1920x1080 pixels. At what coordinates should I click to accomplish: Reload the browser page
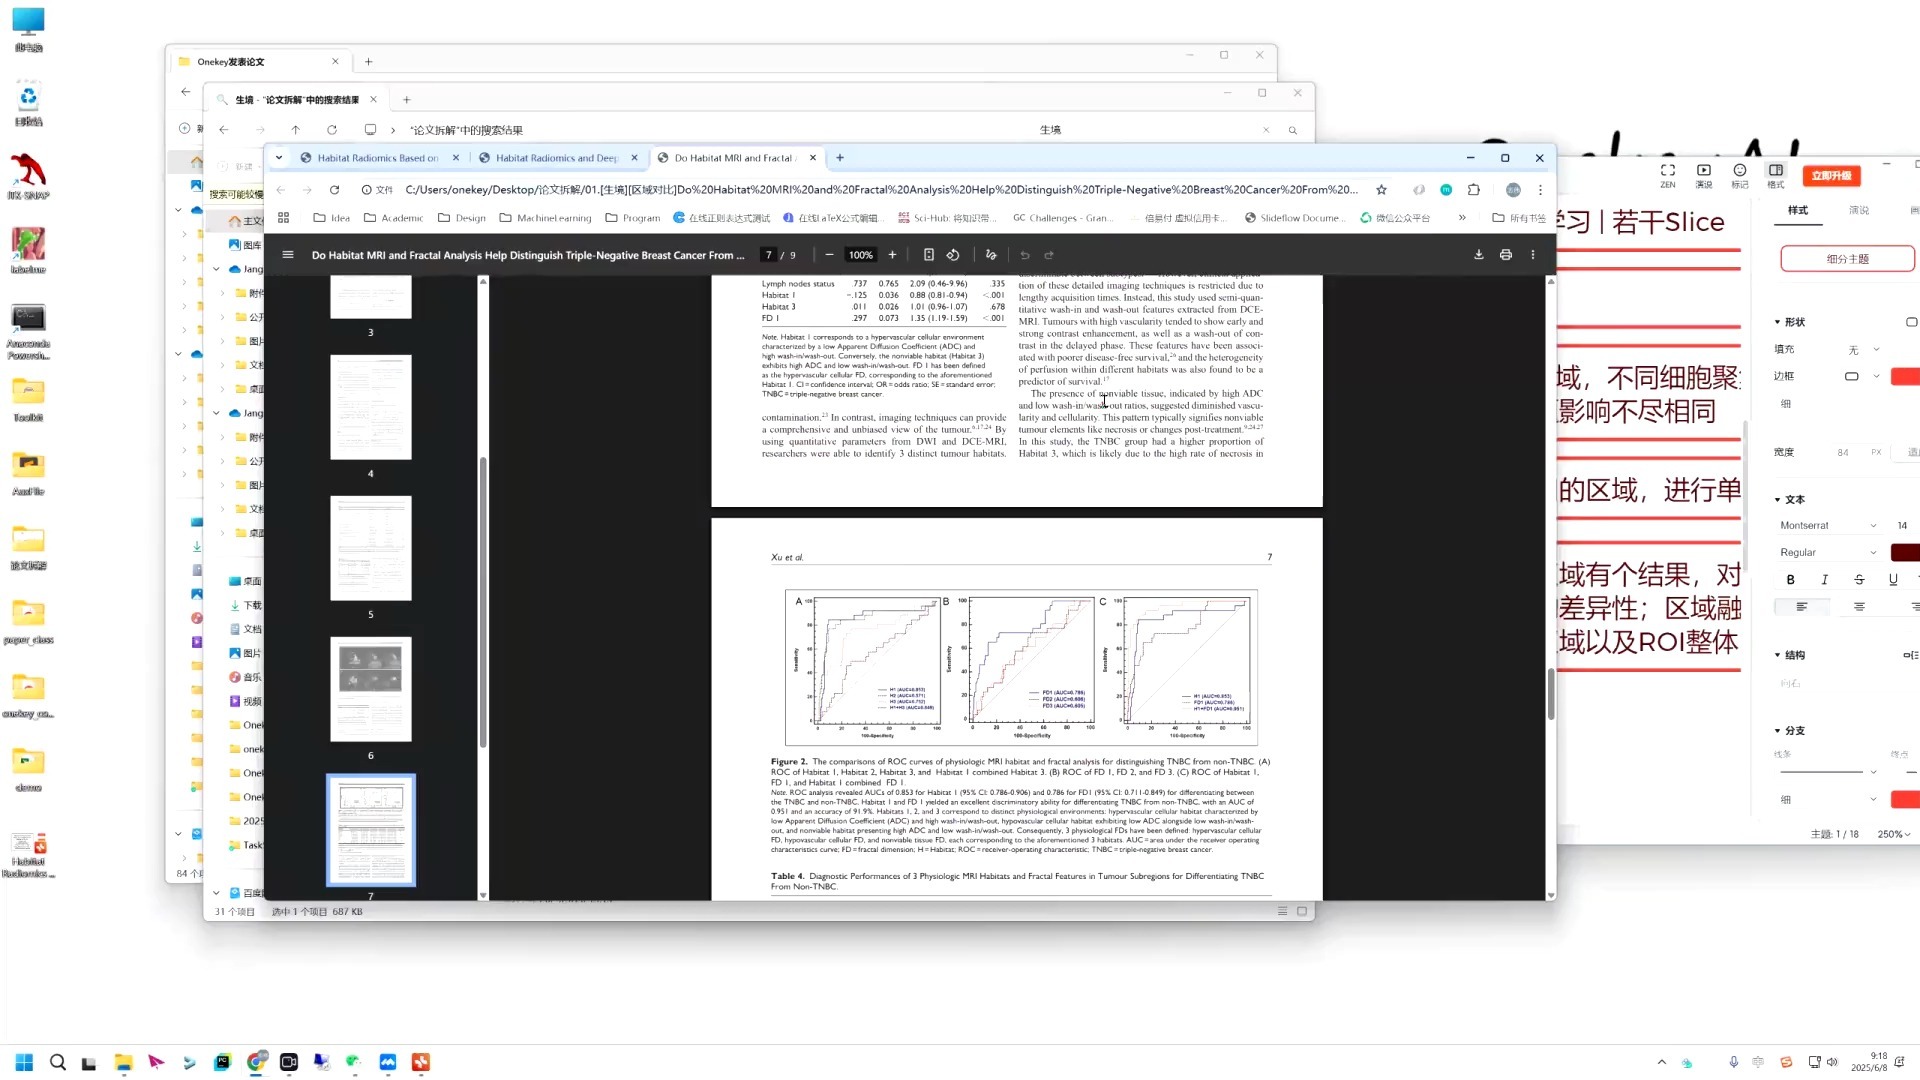pyautogui.click(x=334, y=190)
